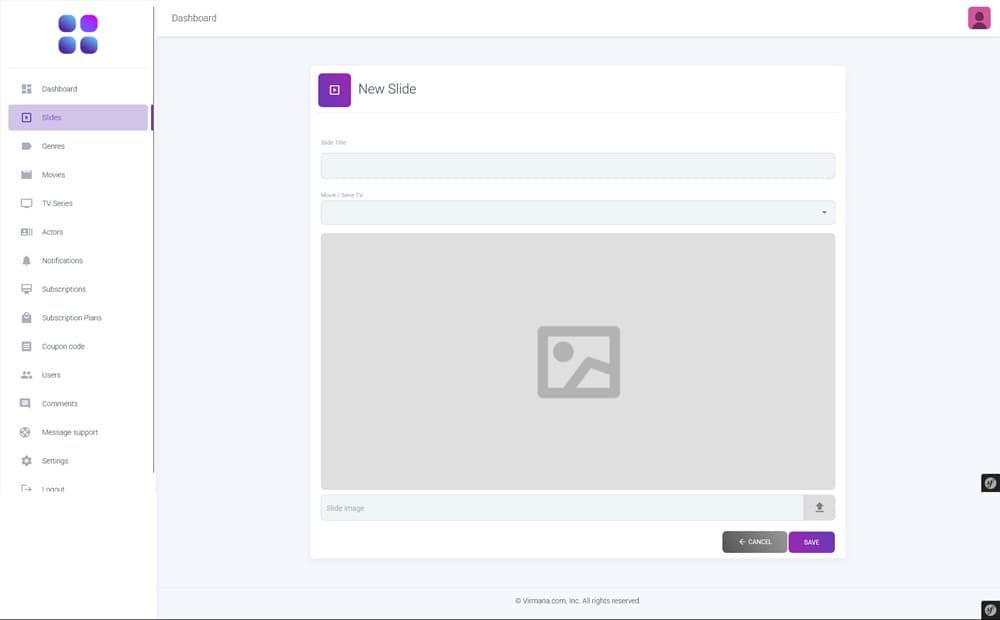
Task: Open the Actors menu item
Action: (52, 232)
